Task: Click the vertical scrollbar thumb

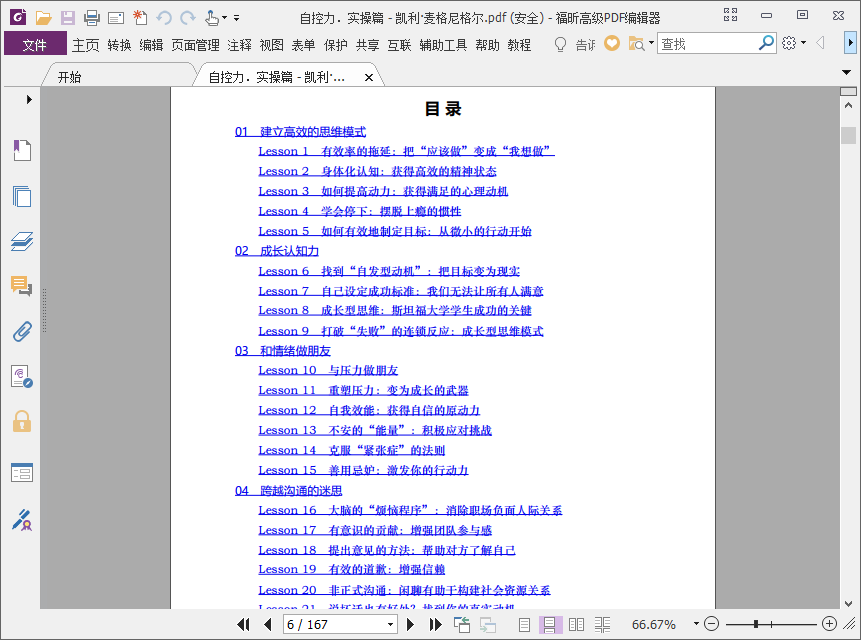Action: pos(848,135)
